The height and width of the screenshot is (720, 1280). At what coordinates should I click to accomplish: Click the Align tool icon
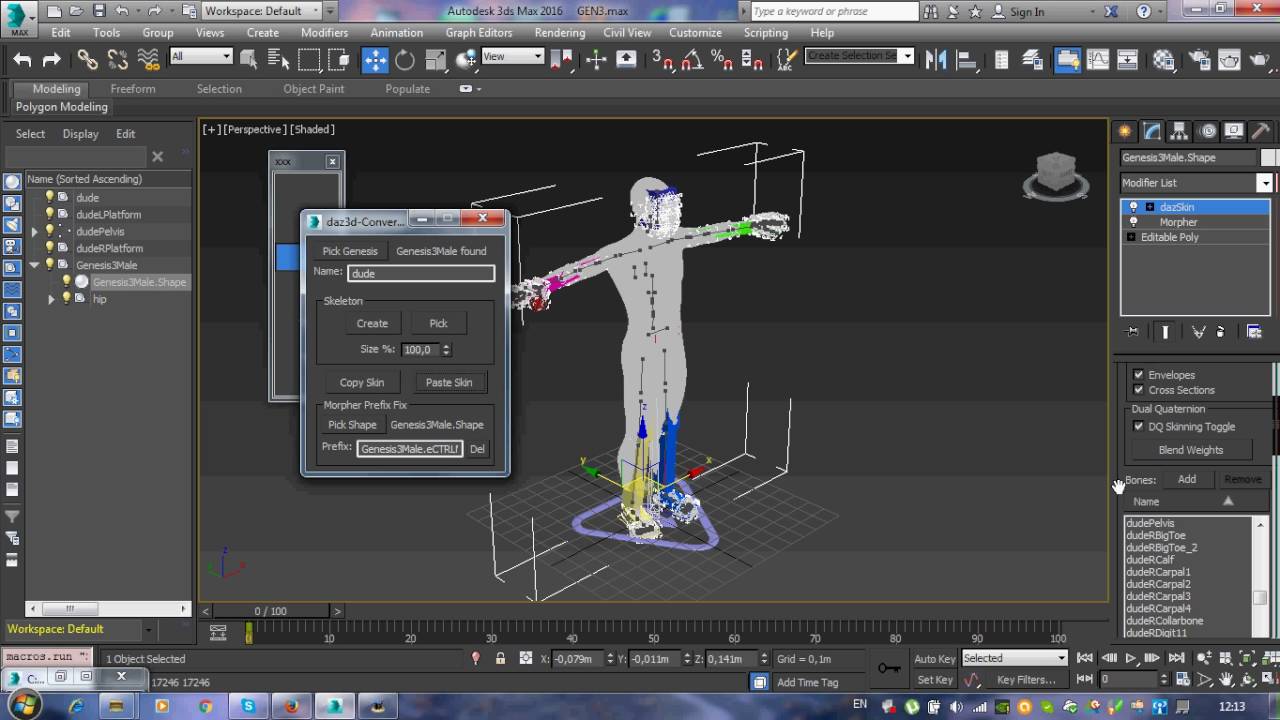point(967,60)
